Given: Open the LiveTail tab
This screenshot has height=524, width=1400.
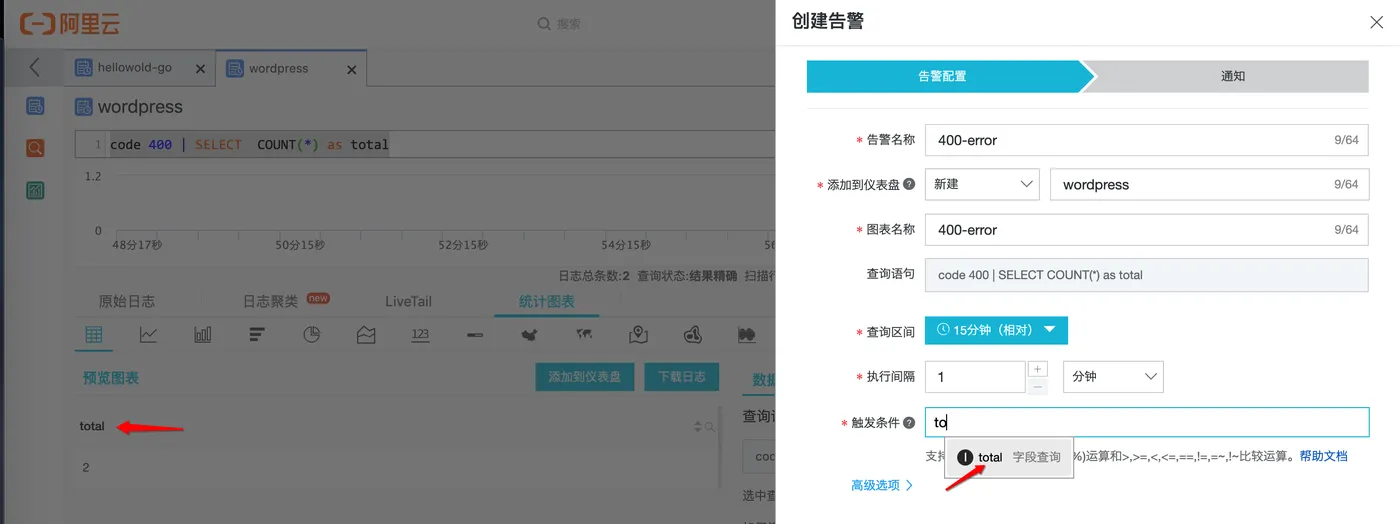Looking at the screenshot, I should click(x=408, y=301).
